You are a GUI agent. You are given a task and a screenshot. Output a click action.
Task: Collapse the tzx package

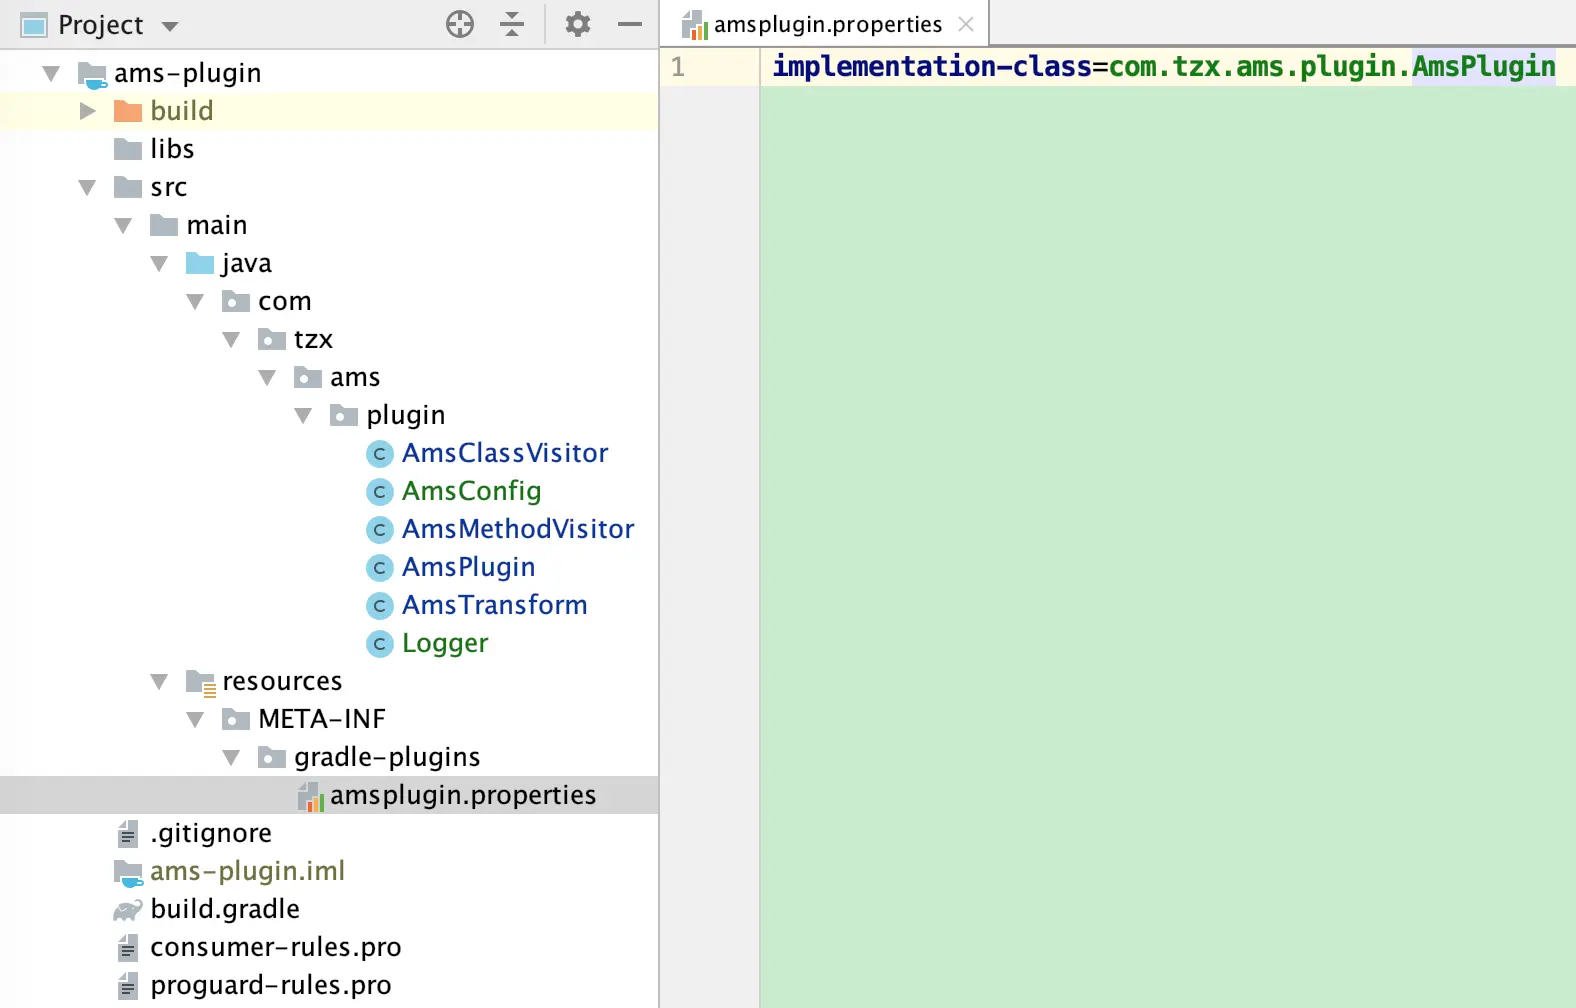pos(231,339)
